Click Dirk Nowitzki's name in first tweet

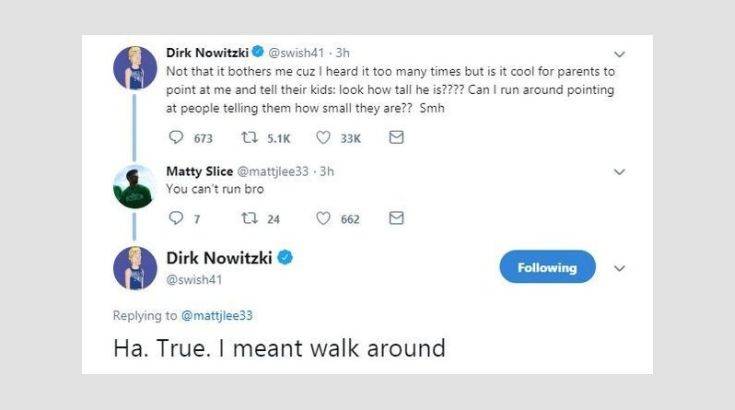tap(205, 52)
